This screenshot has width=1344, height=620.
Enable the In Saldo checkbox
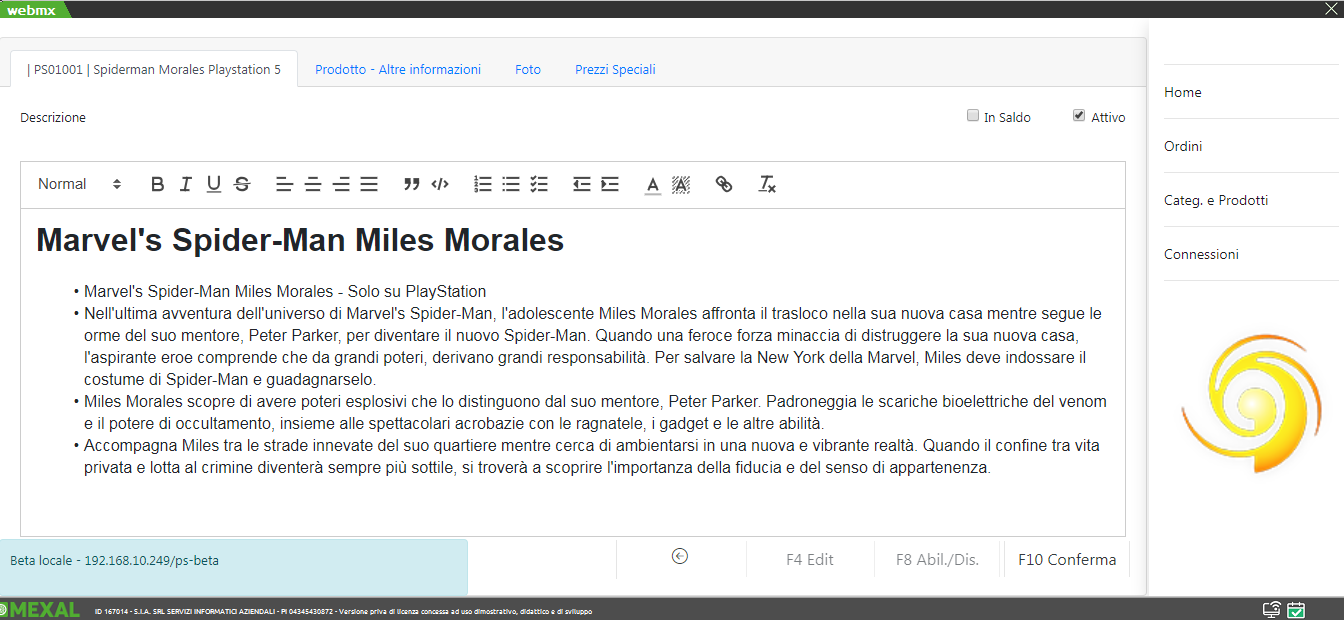coord(973,116)
